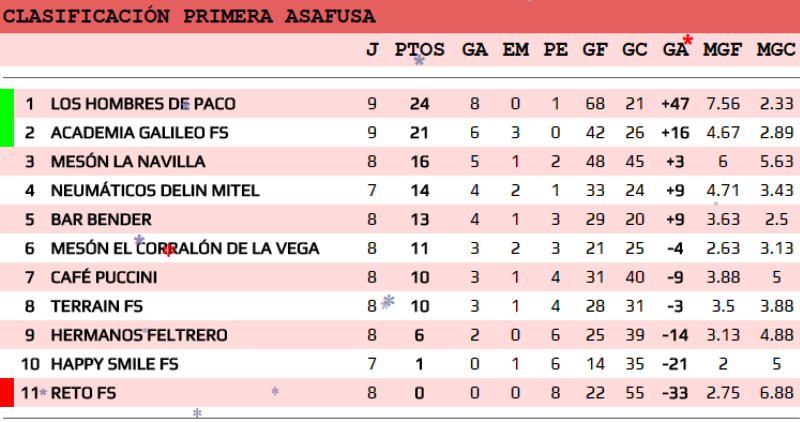Open MESÓN LA NAVILLA team entry
This screenshot has width=800, height=422.
point(128,162)
